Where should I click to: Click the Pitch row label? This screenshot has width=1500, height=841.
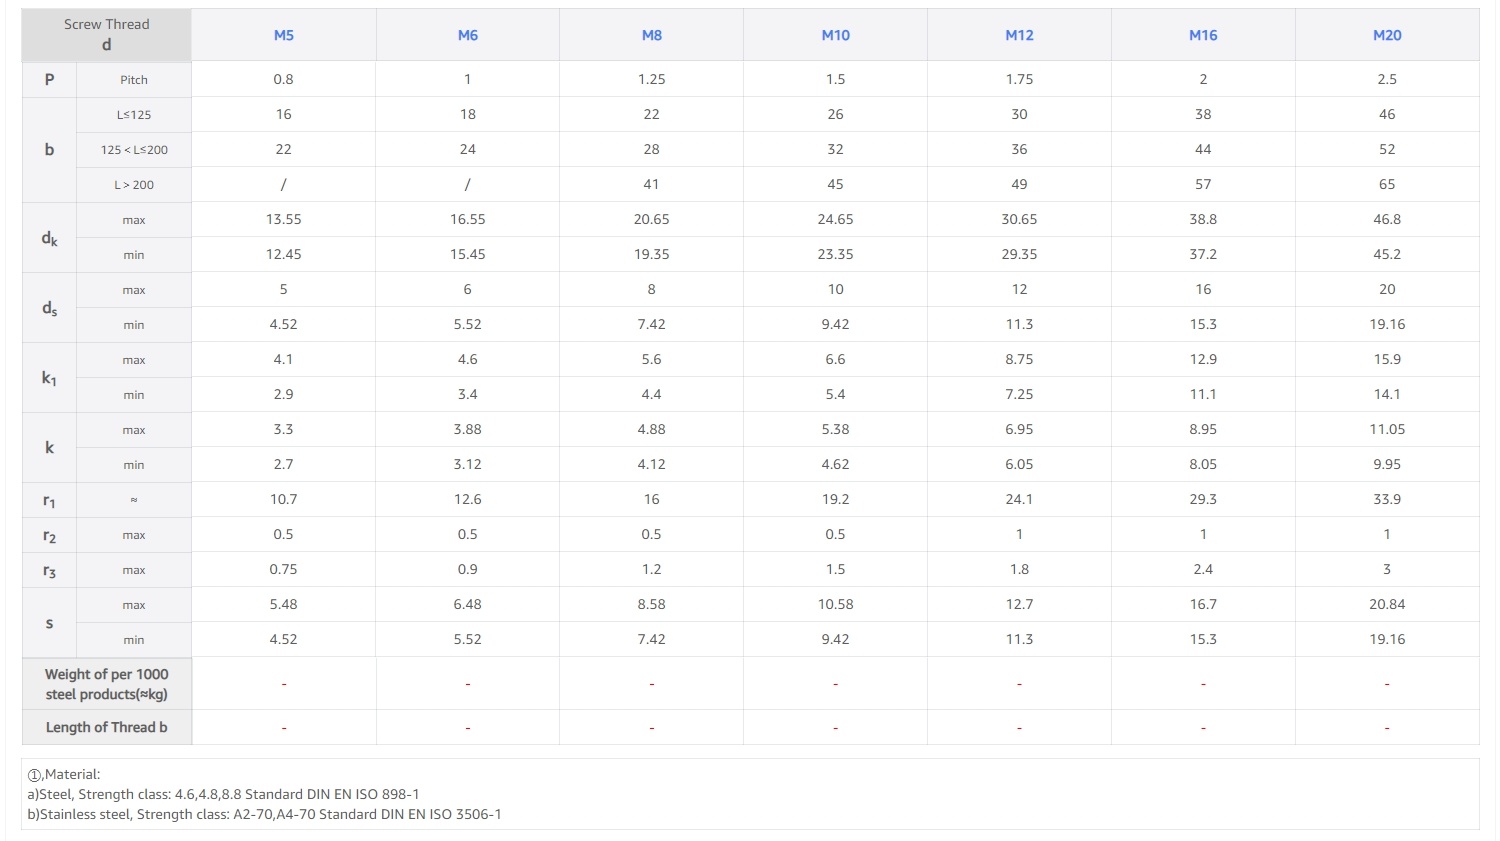(x=134, y=80)
